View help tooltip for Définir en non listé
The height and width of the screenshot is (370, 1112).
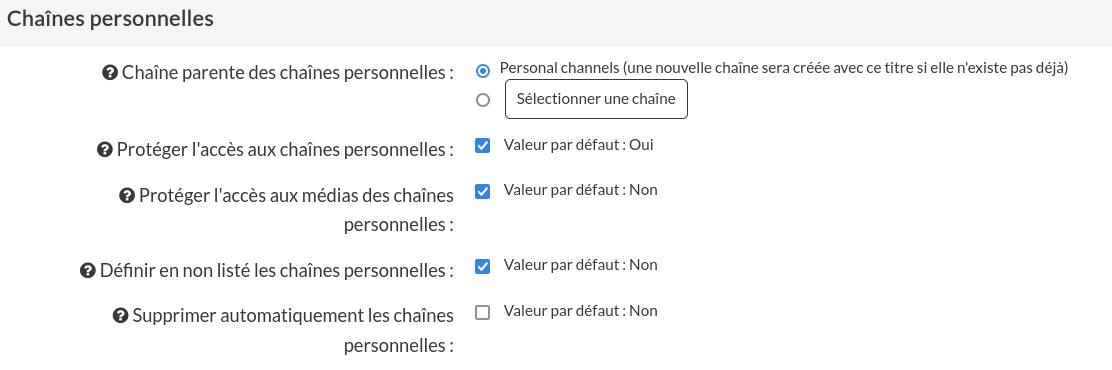point(88,270)
